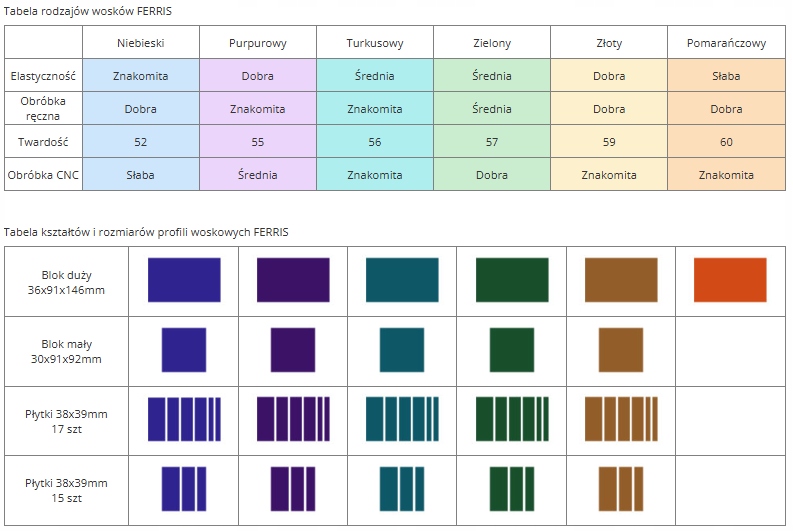Click the gold large block swatch

point(620,280)
